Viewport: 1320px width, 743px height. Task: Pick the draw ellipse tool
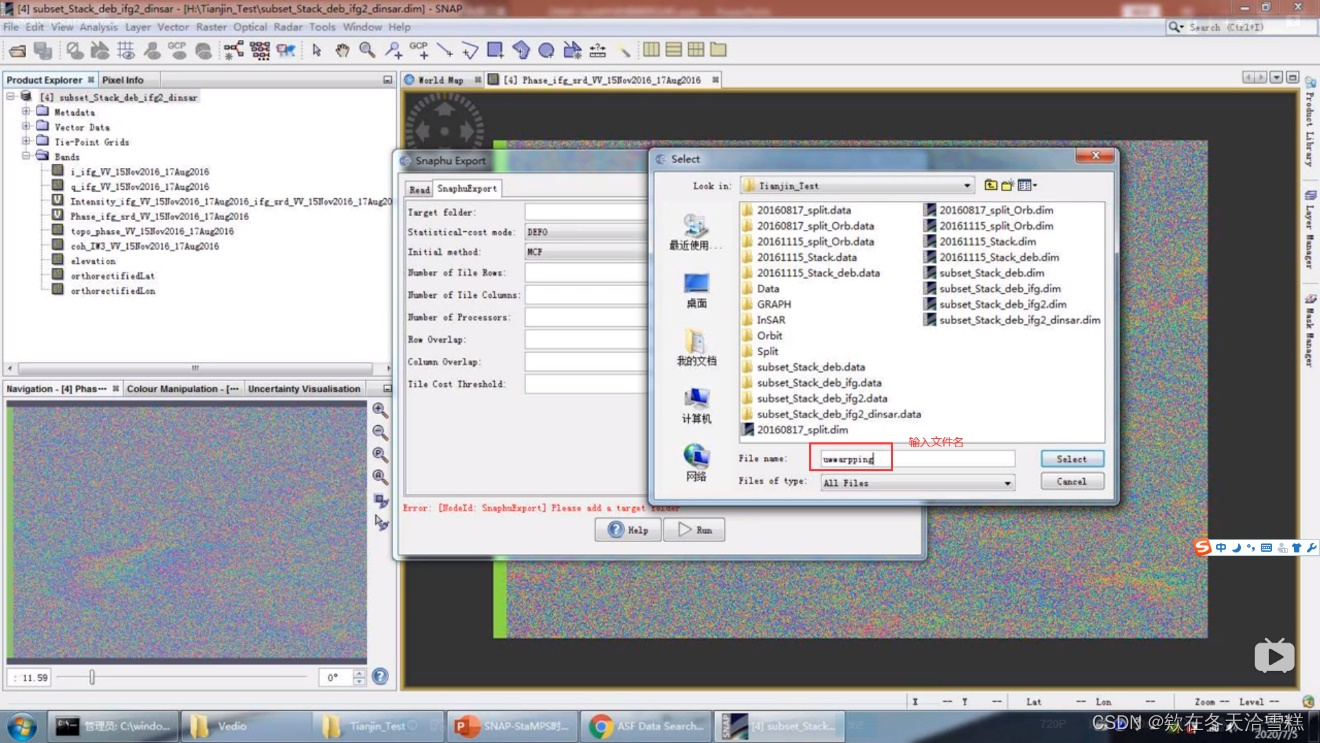pyautogui.click(x=546, y=50)
